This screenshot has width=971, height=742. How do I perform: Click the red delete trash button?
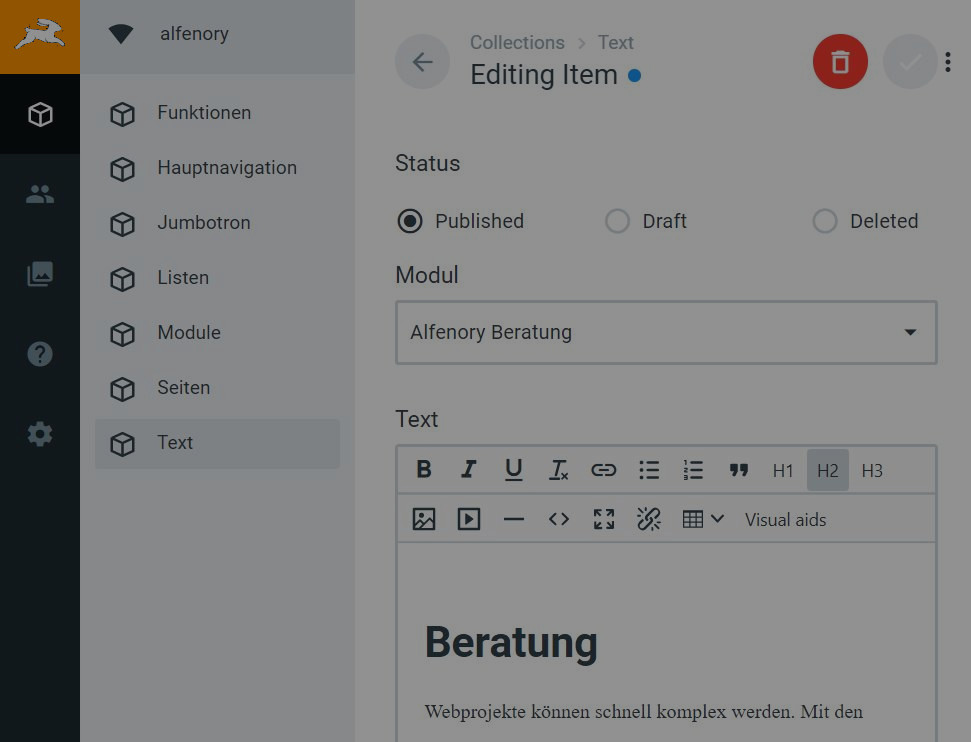click(840, 62)
